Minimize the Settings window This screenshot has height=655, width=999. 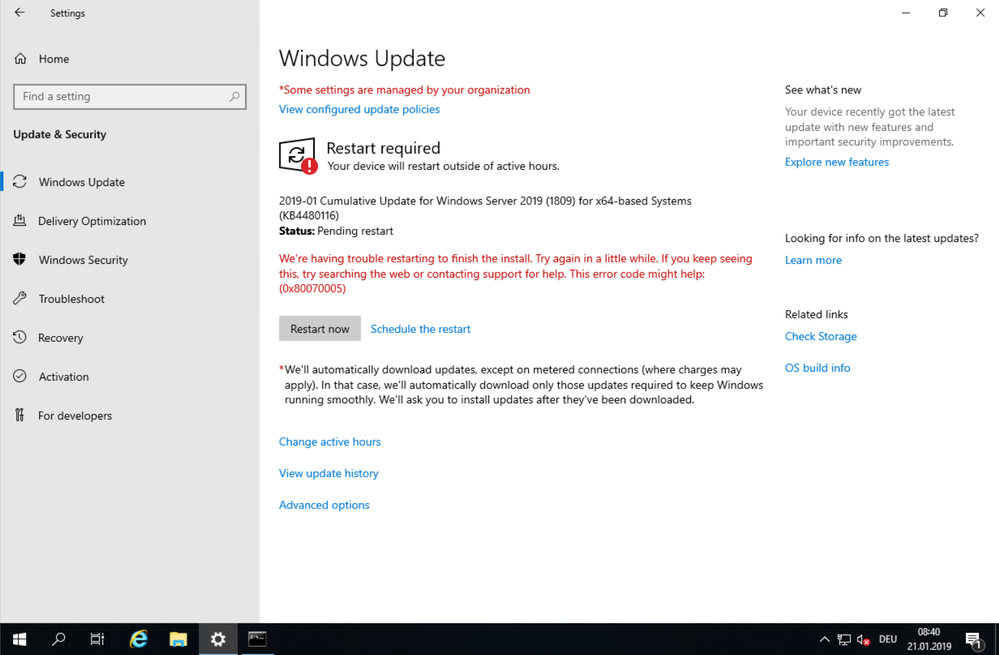905,13
